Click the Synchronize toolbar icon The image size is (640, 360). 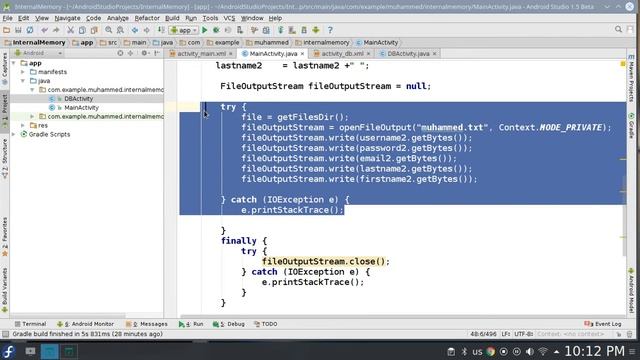pos(30,30)
